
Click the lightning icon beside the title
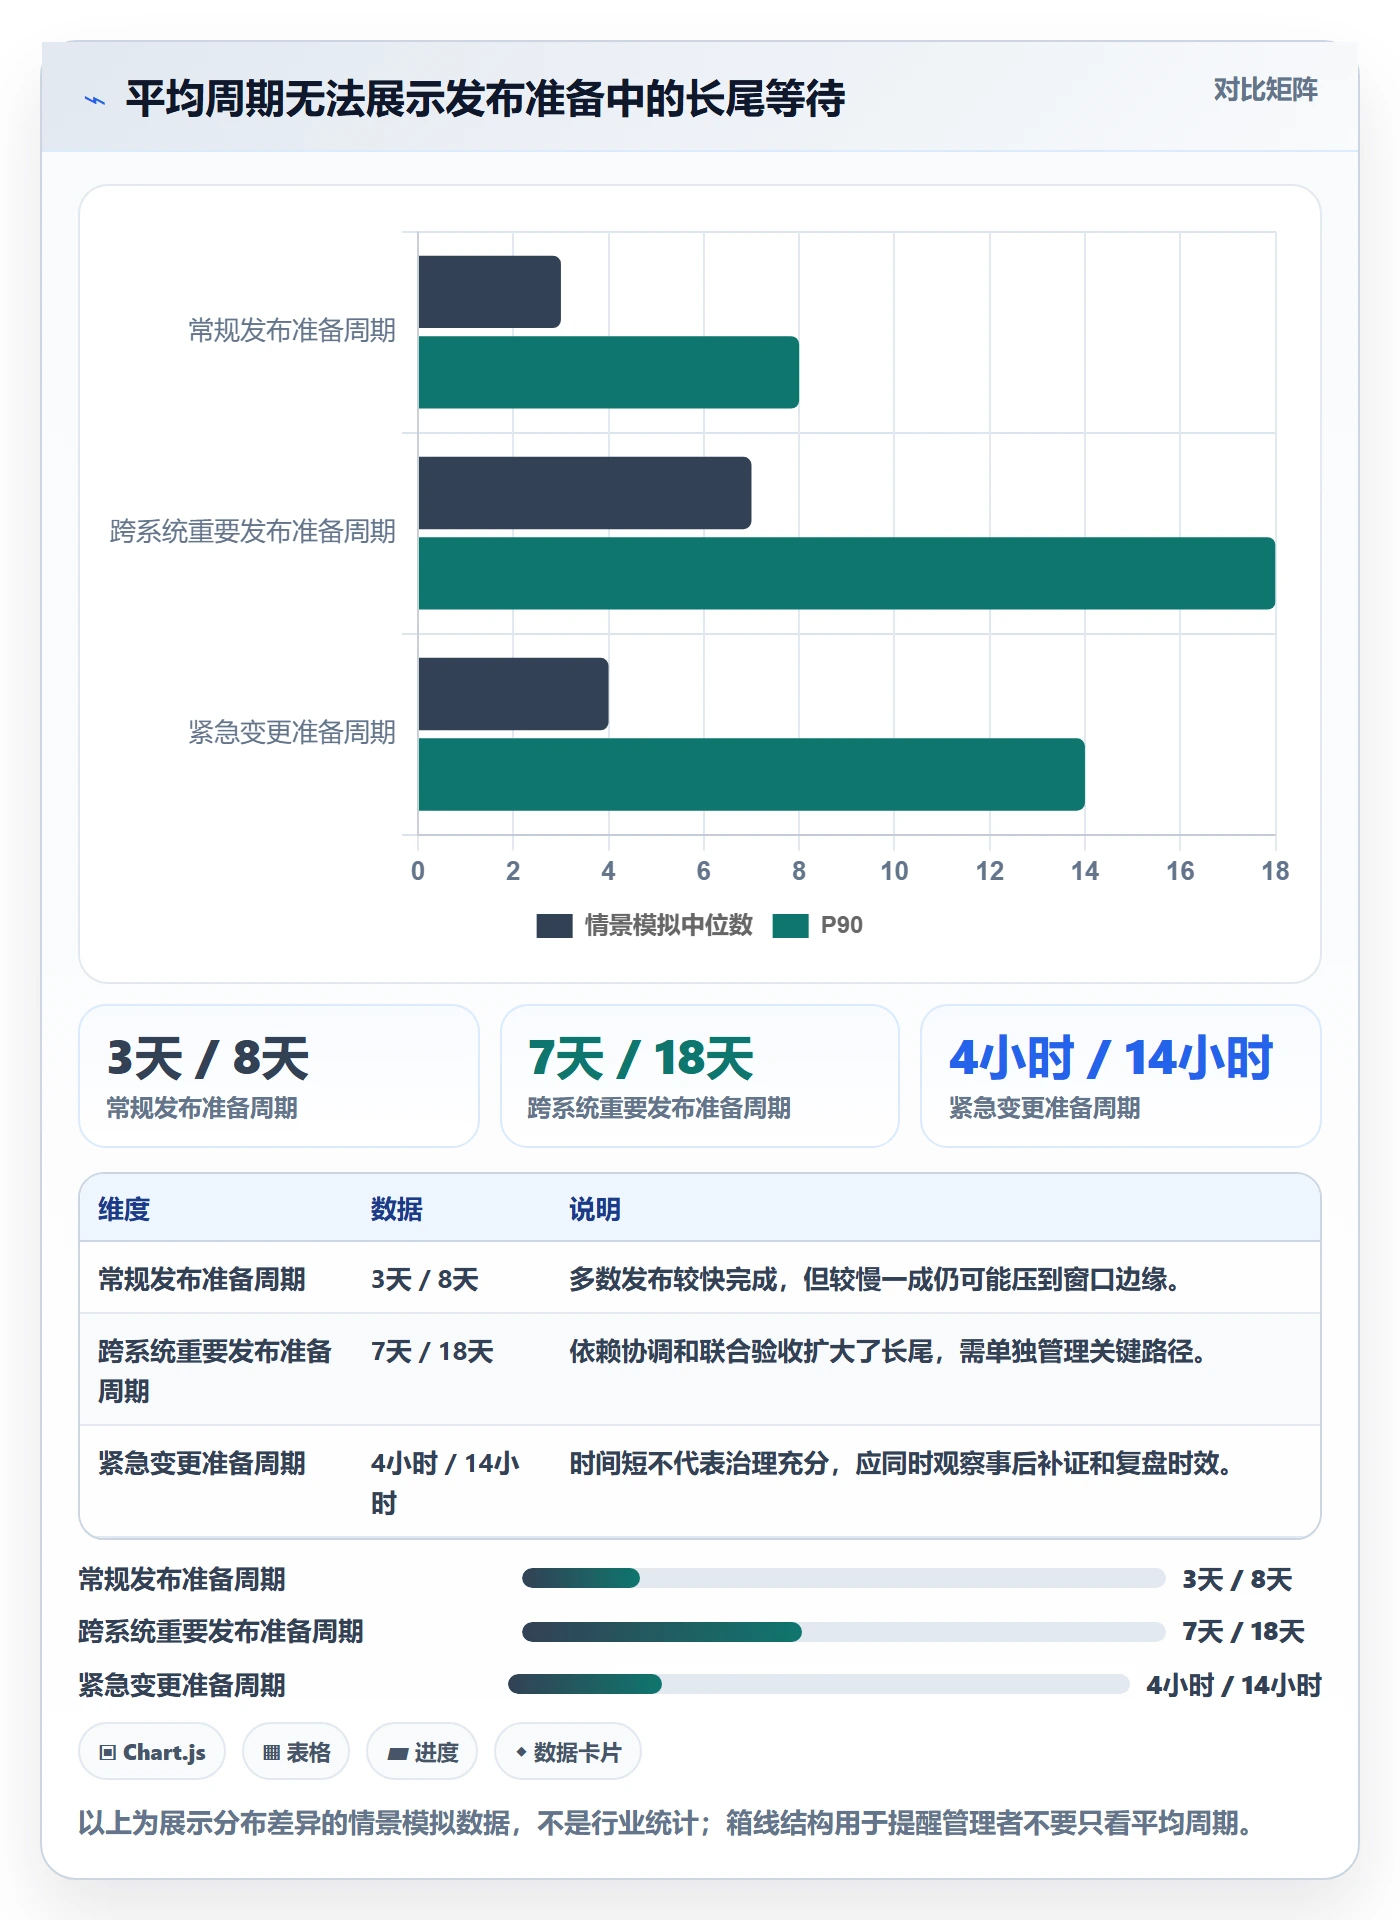tap(95, 100)
